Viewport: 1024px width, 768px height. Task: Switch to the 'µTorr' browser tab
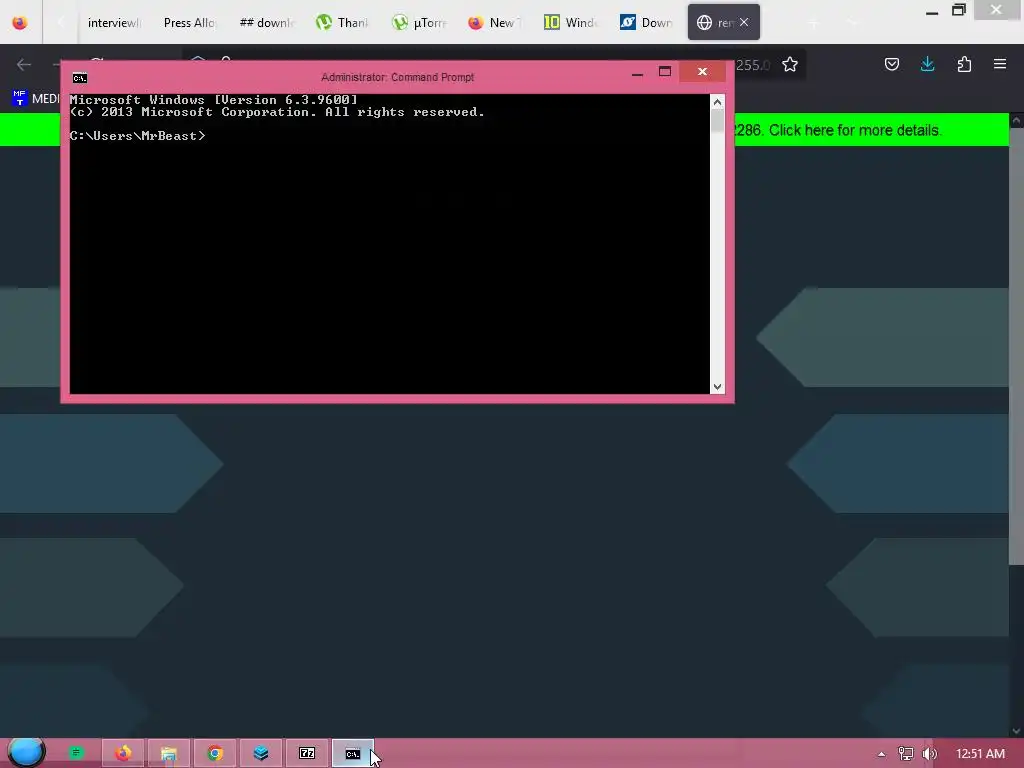[x=418, y=23]
